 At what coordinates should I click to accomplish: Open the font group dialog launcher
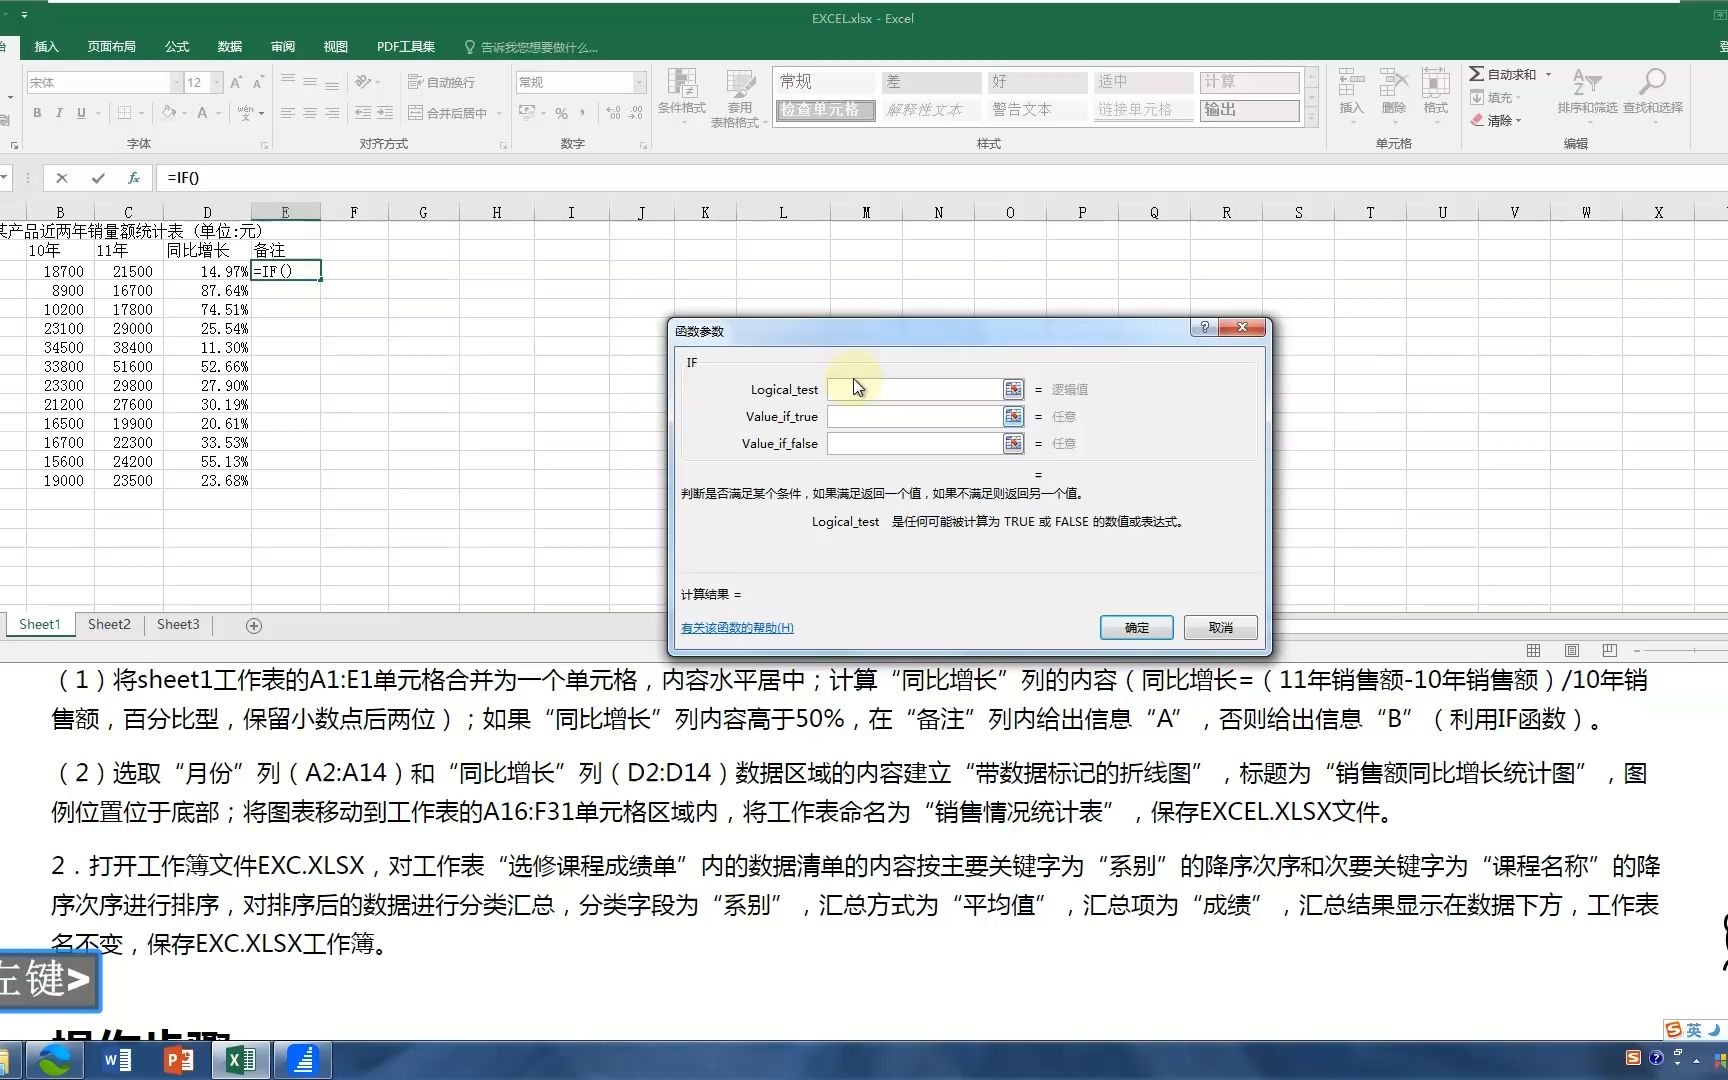265,146
